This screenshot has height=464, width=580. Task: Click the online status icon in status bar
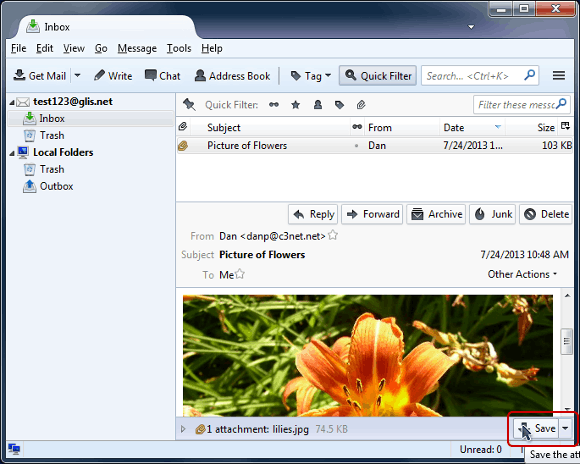click(14, 449)
